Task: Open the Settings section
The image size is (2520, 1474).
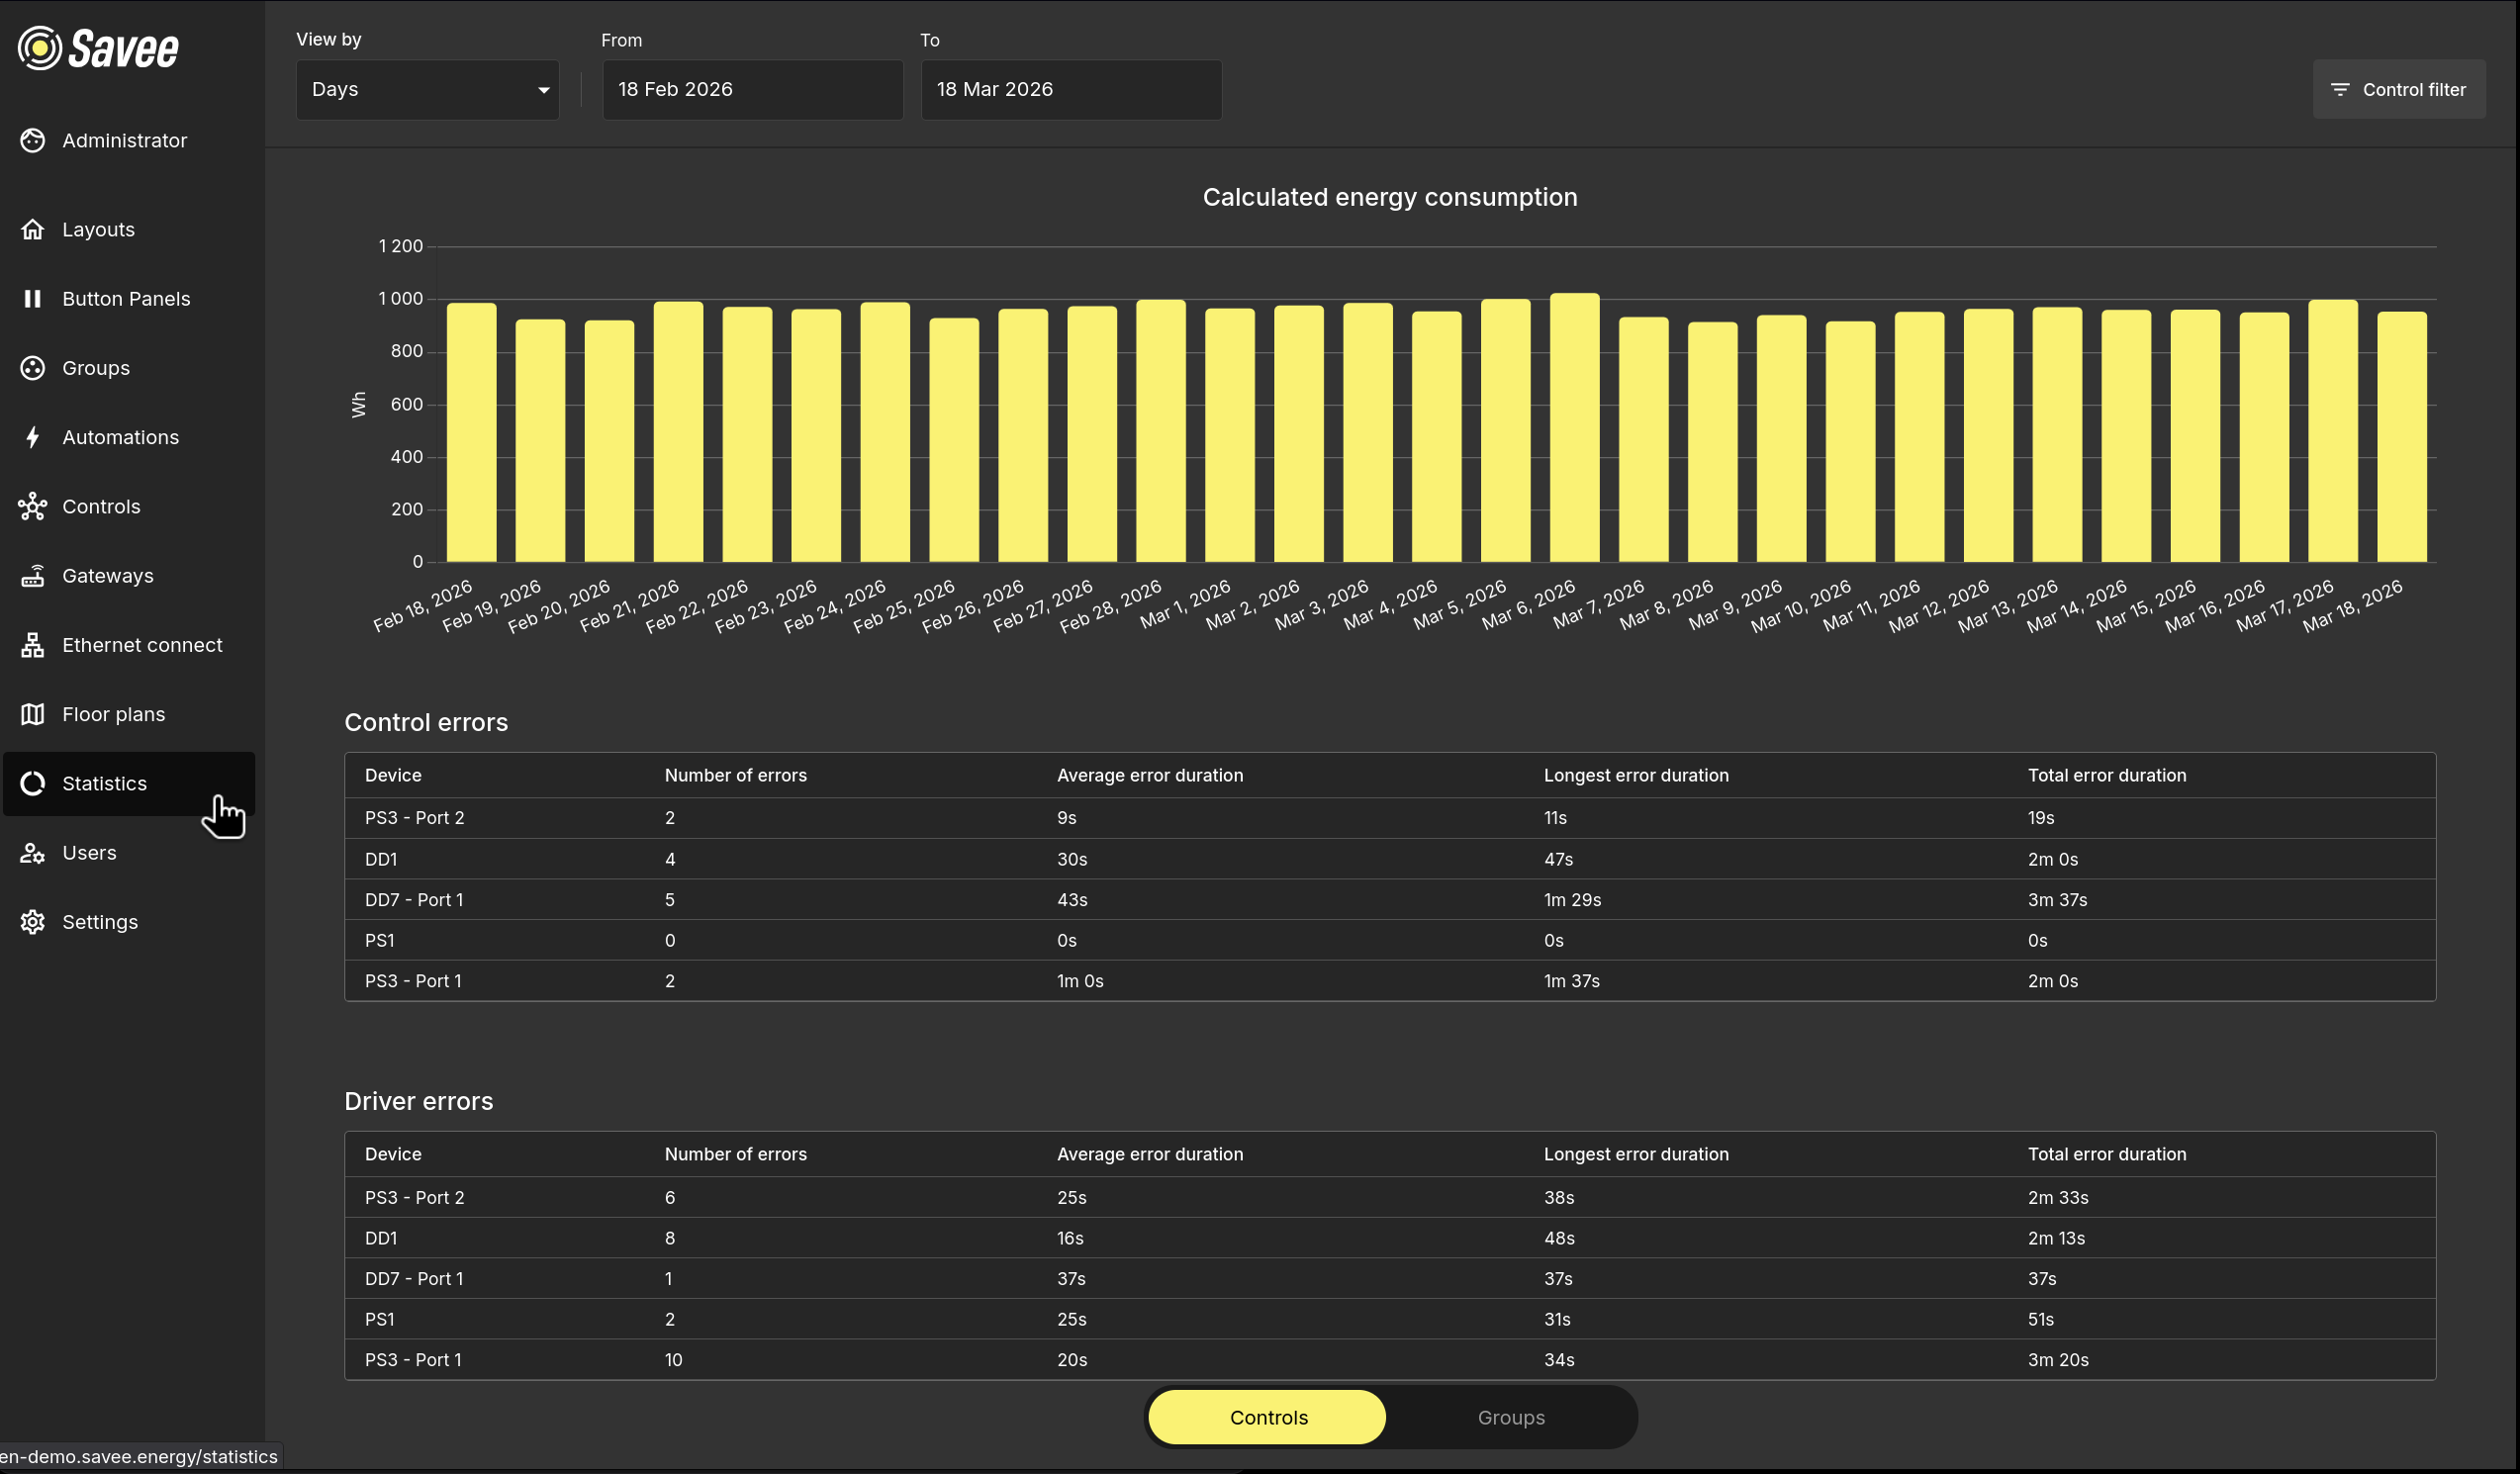Action: click(100, 921)
